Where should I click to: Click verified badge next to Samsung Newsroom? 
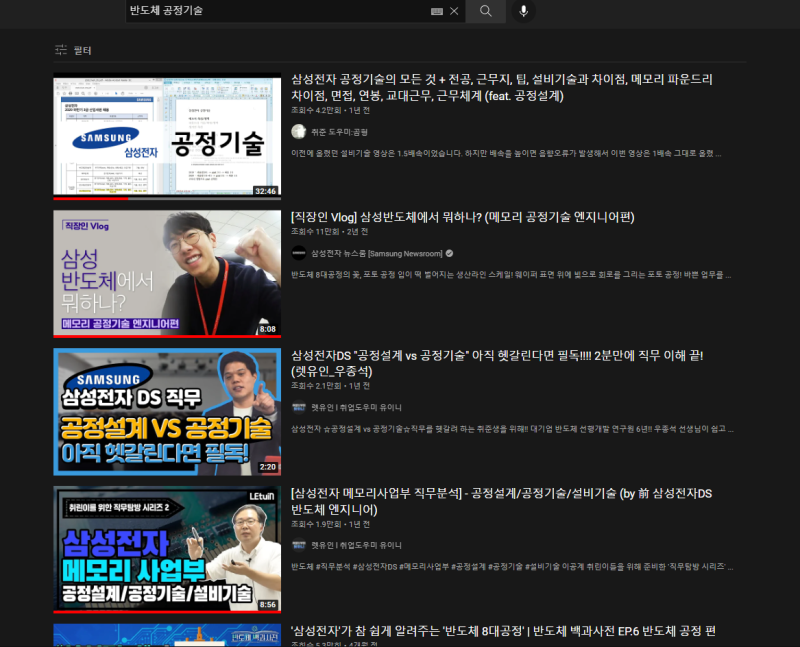pyautogui.click(x=449, y=253)
